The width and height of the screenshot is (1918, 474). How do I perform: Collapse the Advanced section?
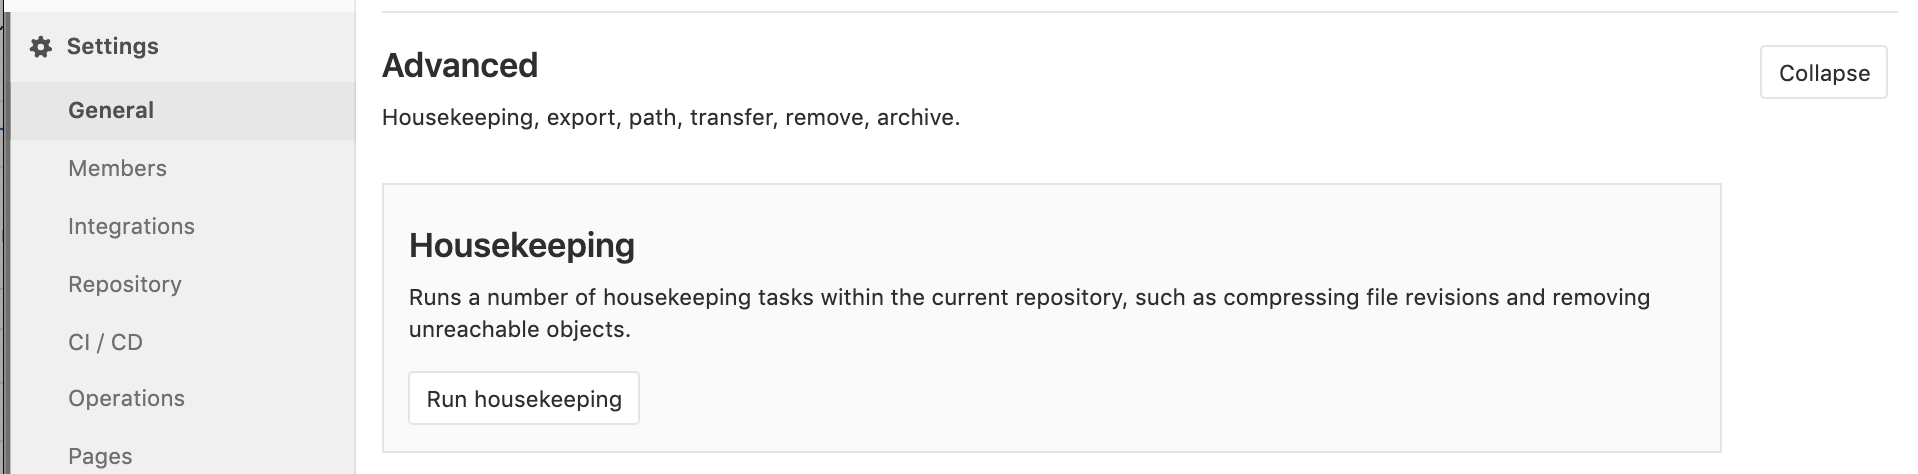pyautogui.click(x=1823, y=73)
